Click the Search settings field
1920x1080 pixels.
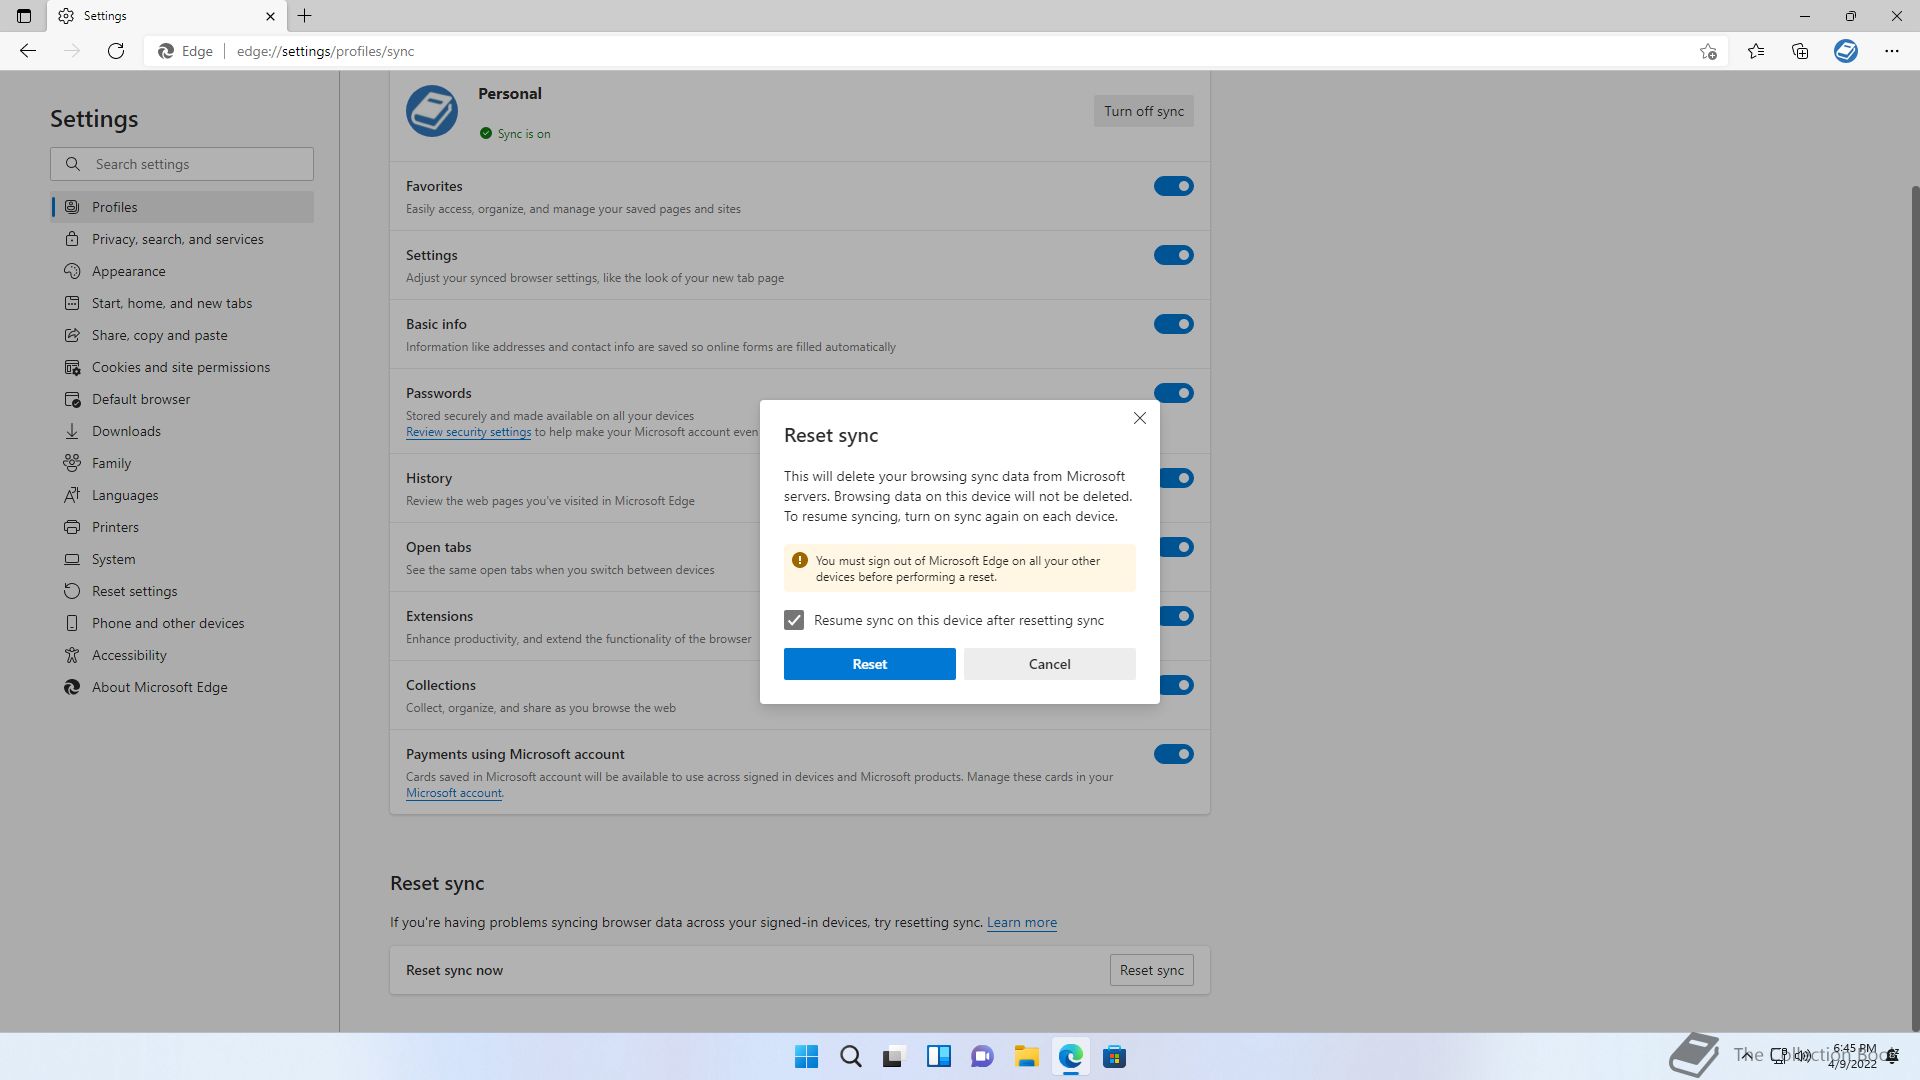(x=182, y=164)
